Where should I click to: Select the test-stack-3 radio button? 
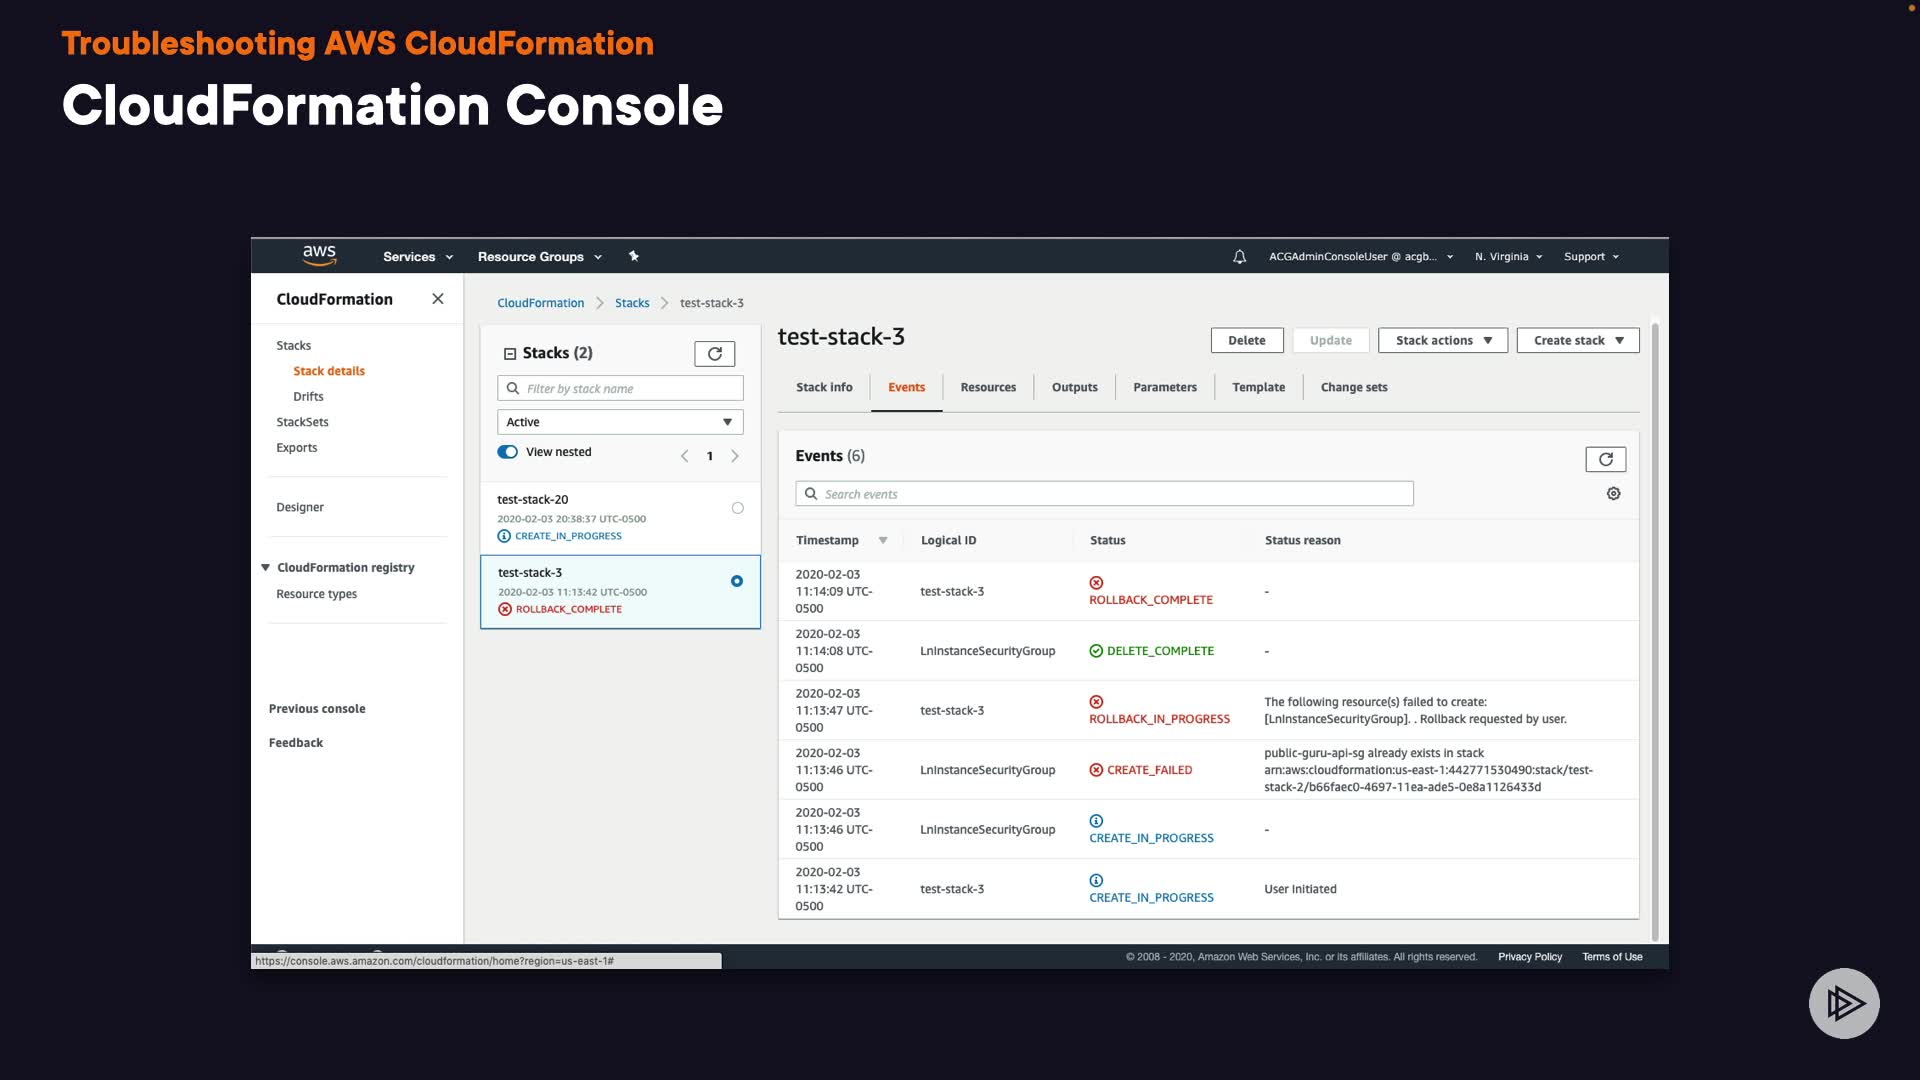(x=737, y=581)
